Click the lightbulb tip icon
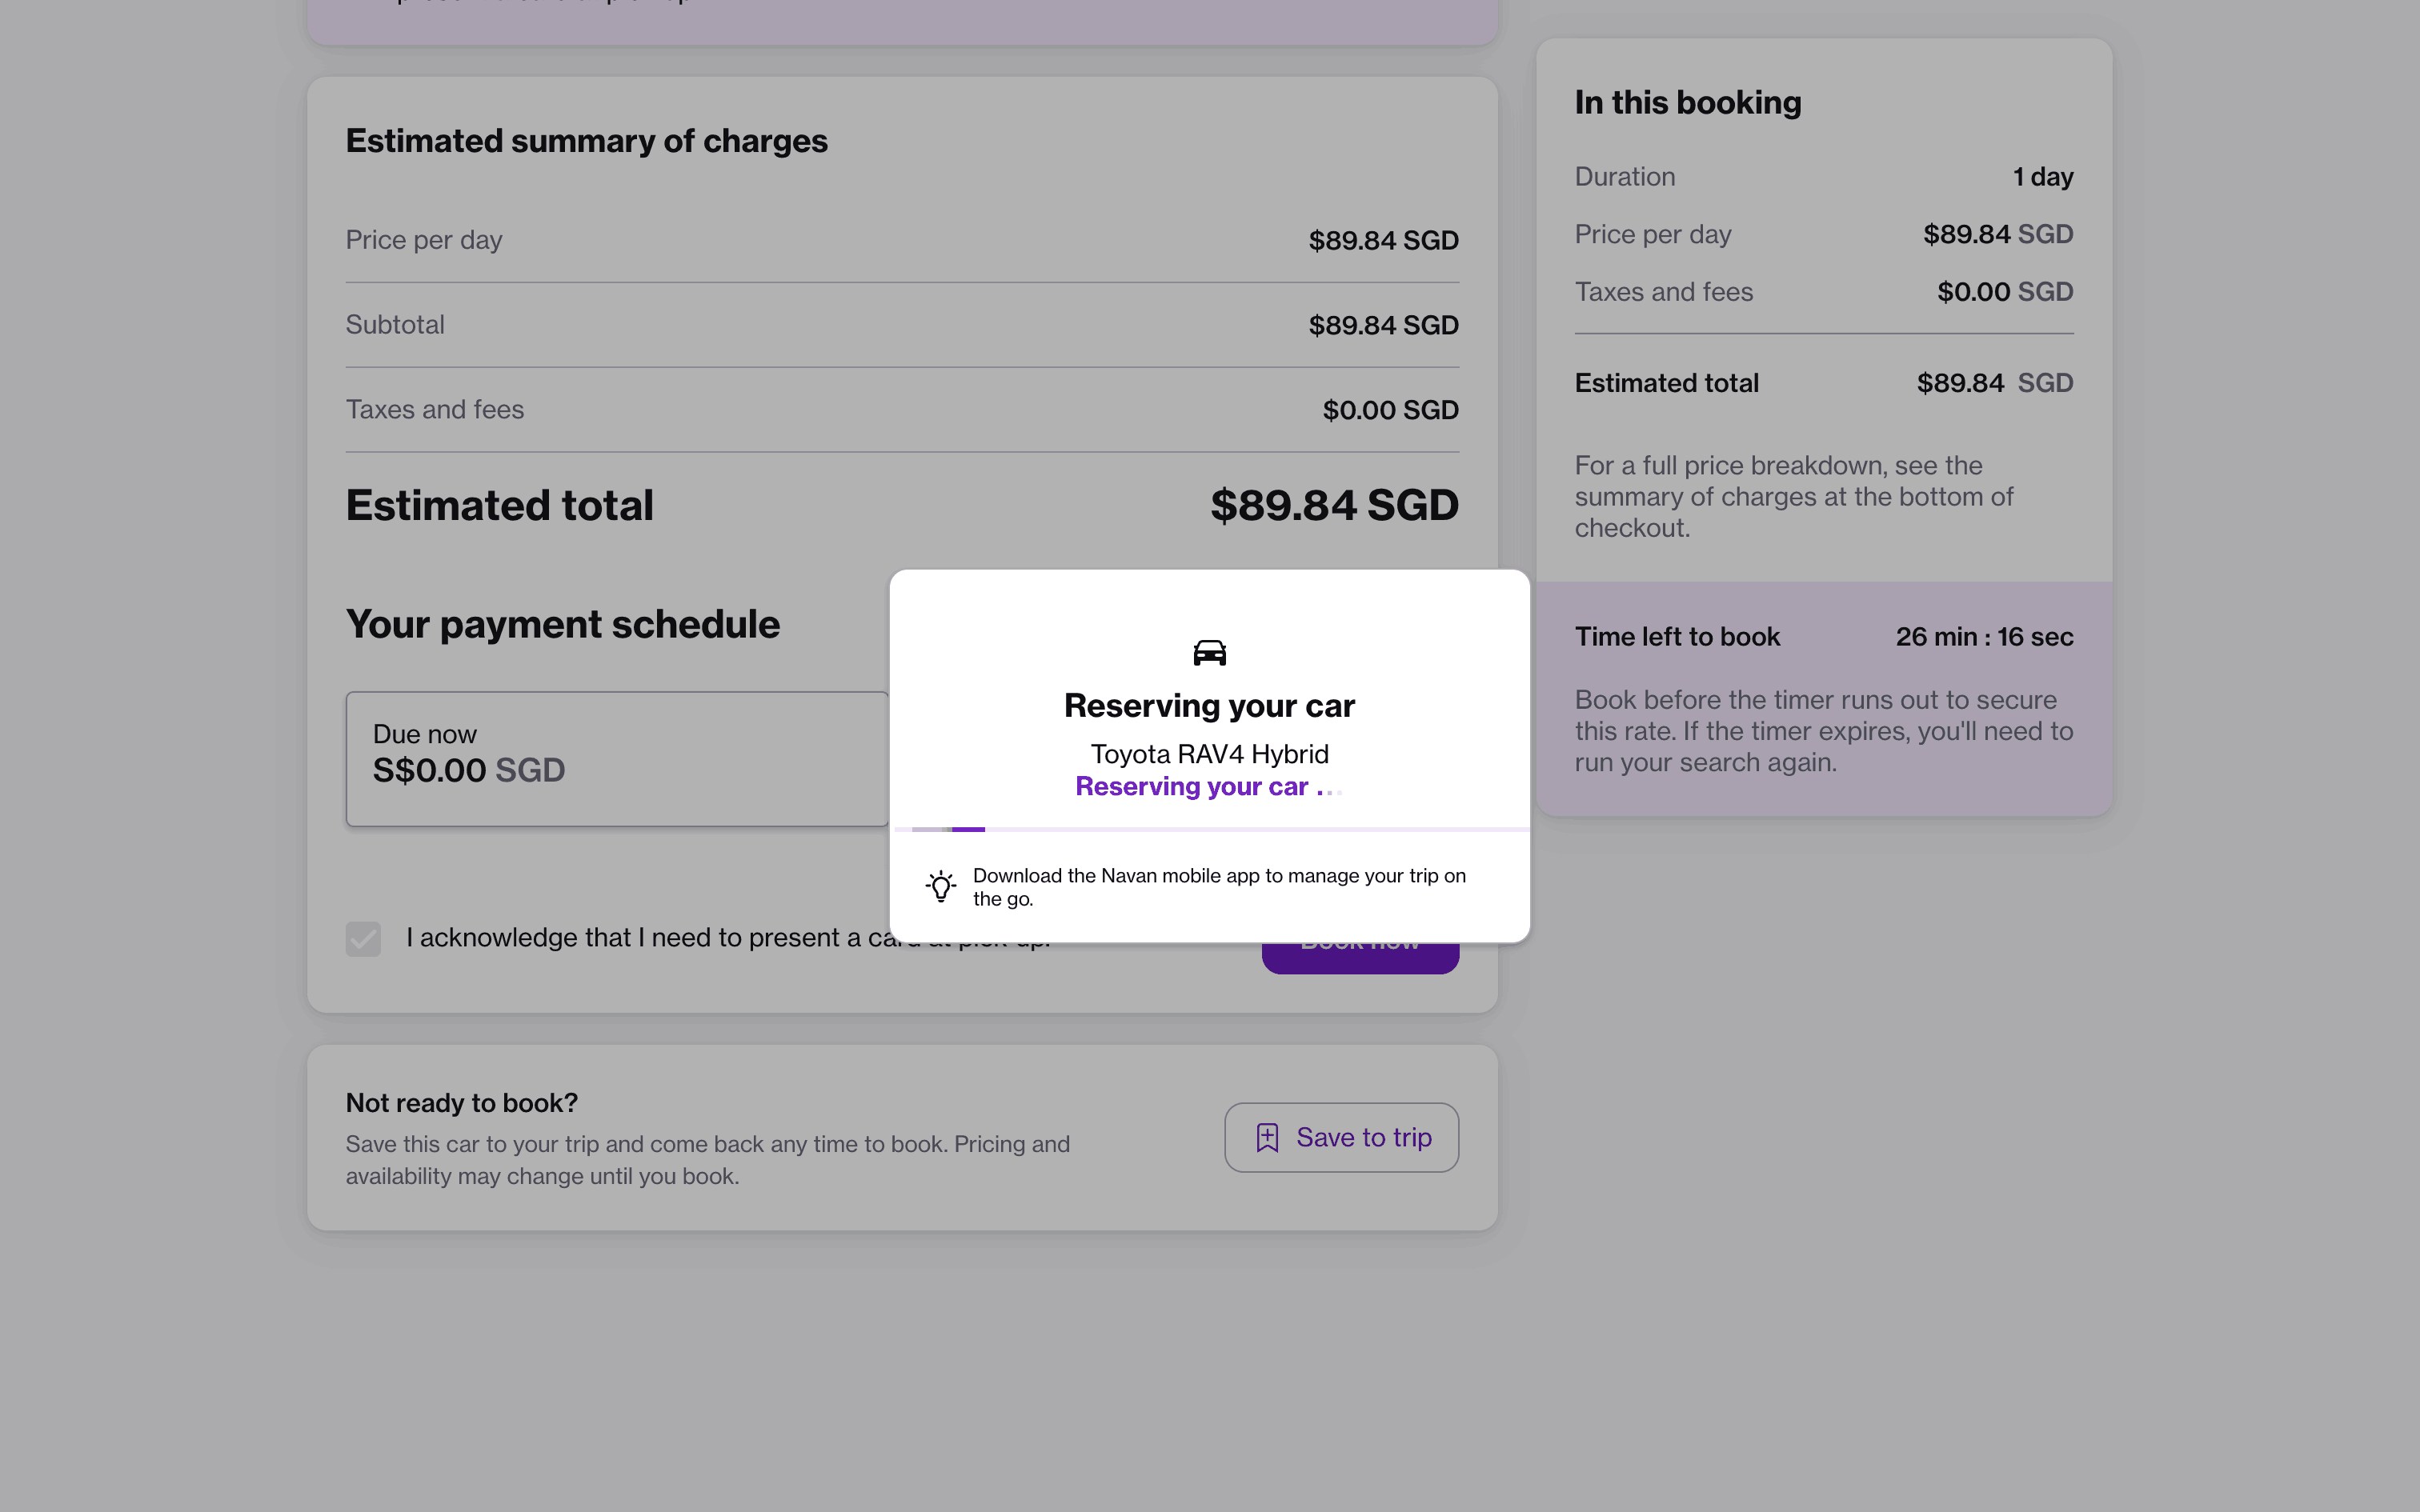This screenshot has width=2420, height=1512. [940, 886]
